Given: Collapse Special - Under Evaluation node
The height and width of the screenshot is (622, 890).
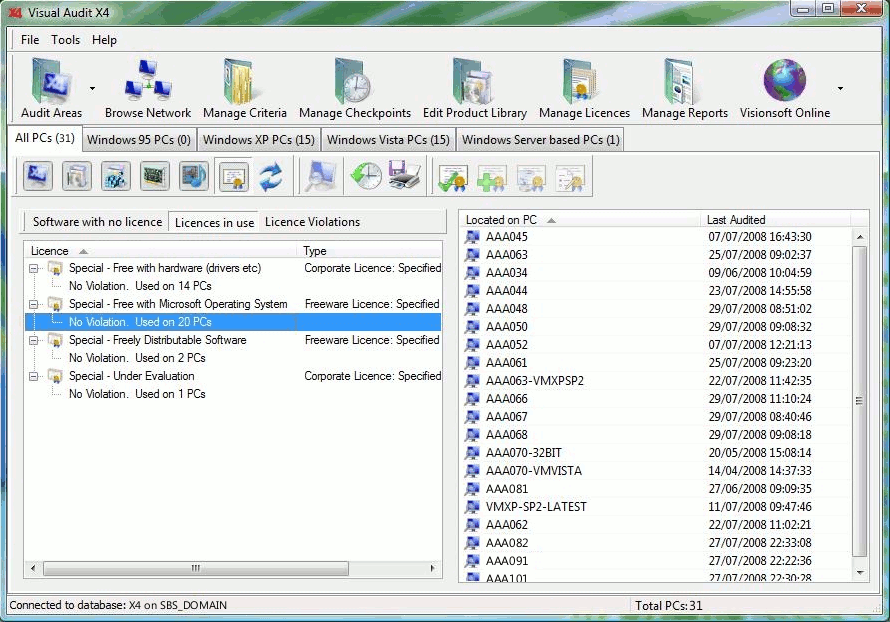Looking at the screenshot, I should pos(33,376).
